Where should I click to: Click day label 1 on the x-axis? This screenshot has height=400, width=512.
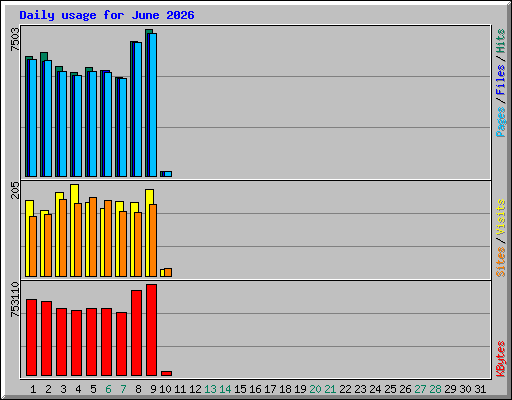pyautogui.click(x=33, y=389)
